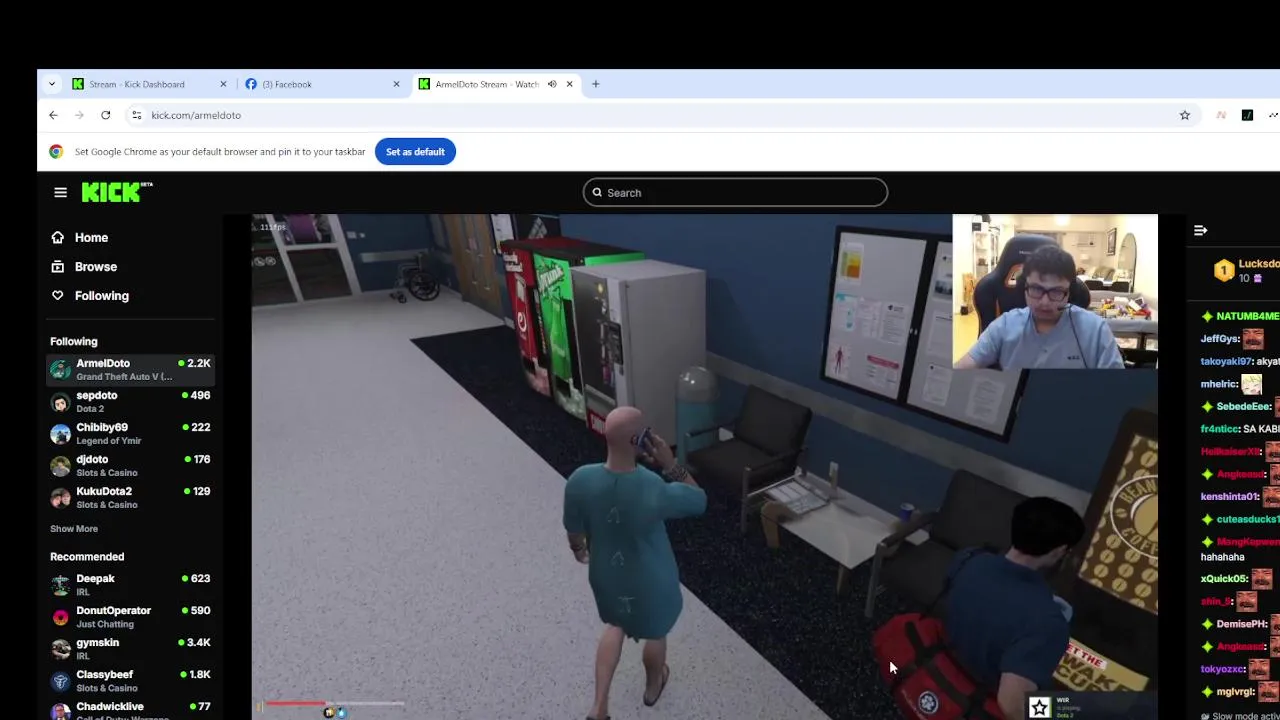Viewport: 1280px width, 720px height.
Task: Switch to Stream - Kick Dashboard tab
Action: pyautogui.click(x=150, y=85)
